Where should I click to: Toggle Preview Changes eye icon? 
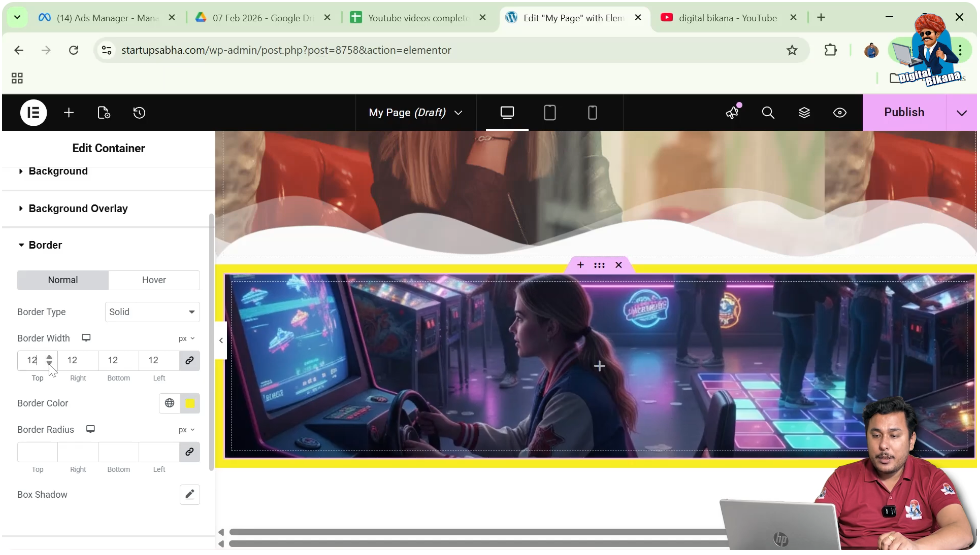840,113
